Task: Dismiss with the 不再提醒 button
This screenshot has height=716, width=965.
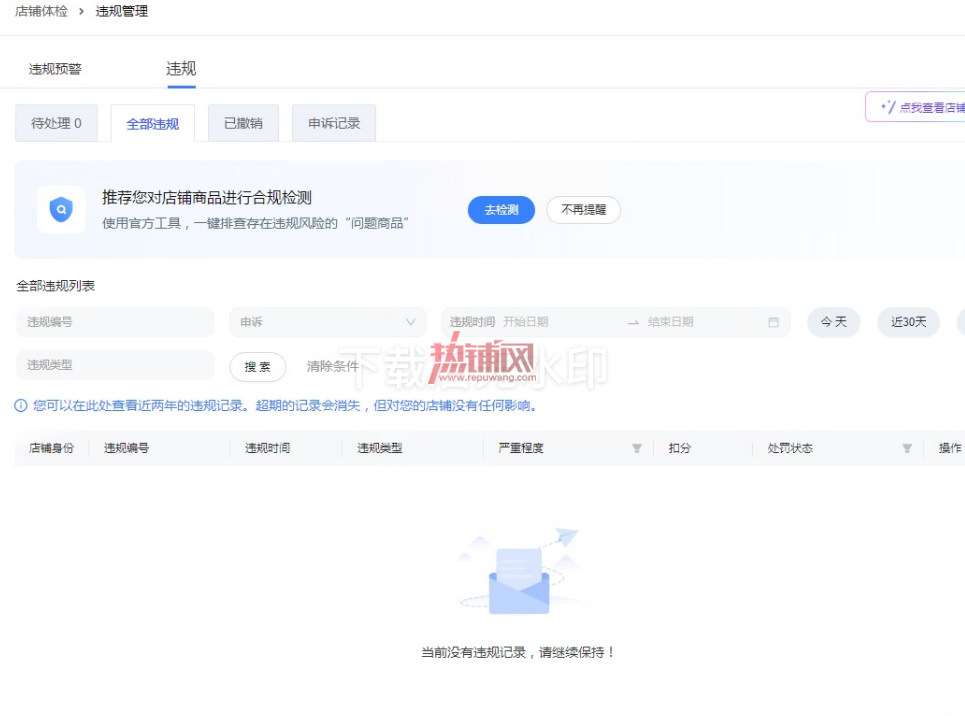Action: pos(583,210)
